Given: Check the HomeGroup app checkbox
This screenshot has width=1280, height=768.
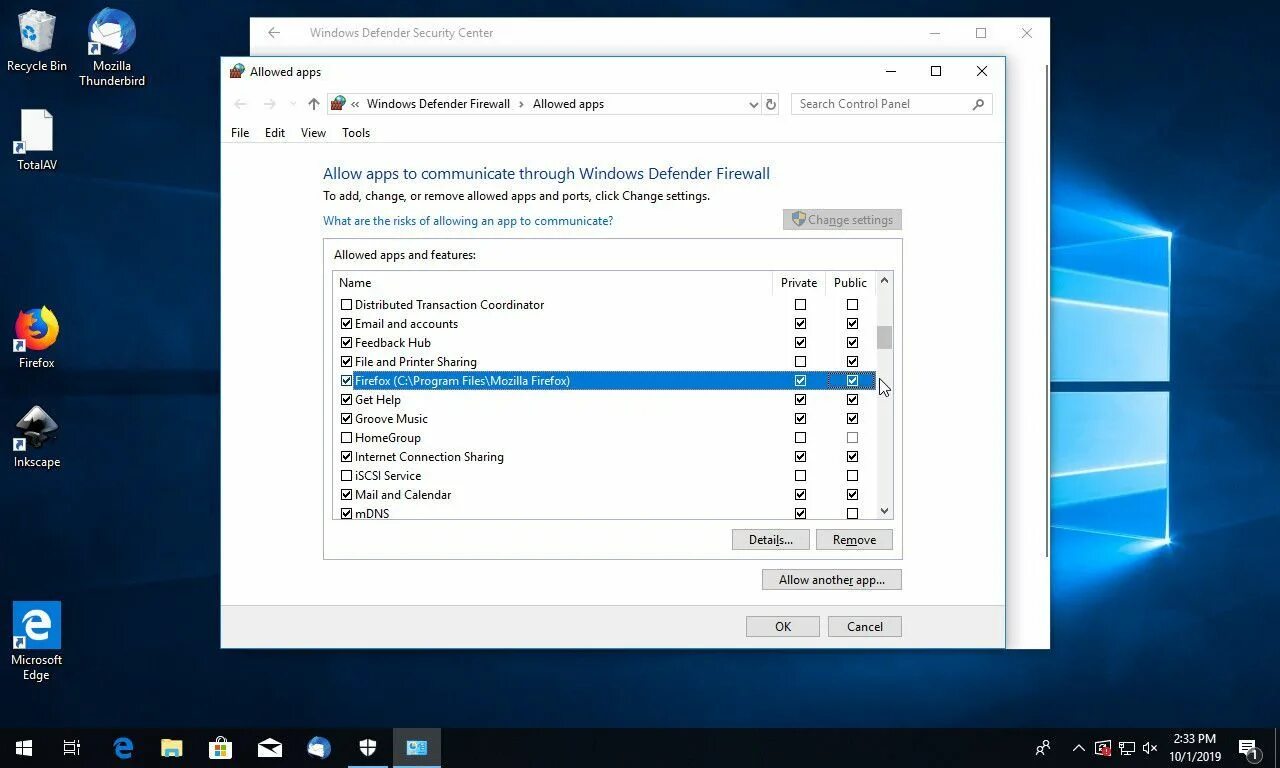Looking at the screenshot, I should (x=346, y=438).
